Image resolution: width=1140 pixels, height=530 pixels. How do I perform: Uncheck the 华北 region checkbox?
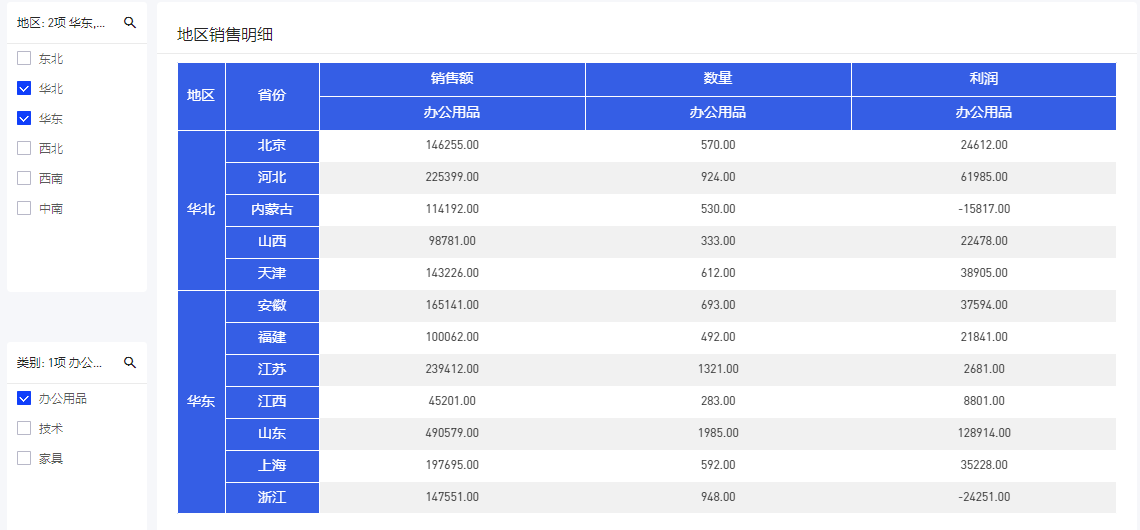tap(25, 89)
